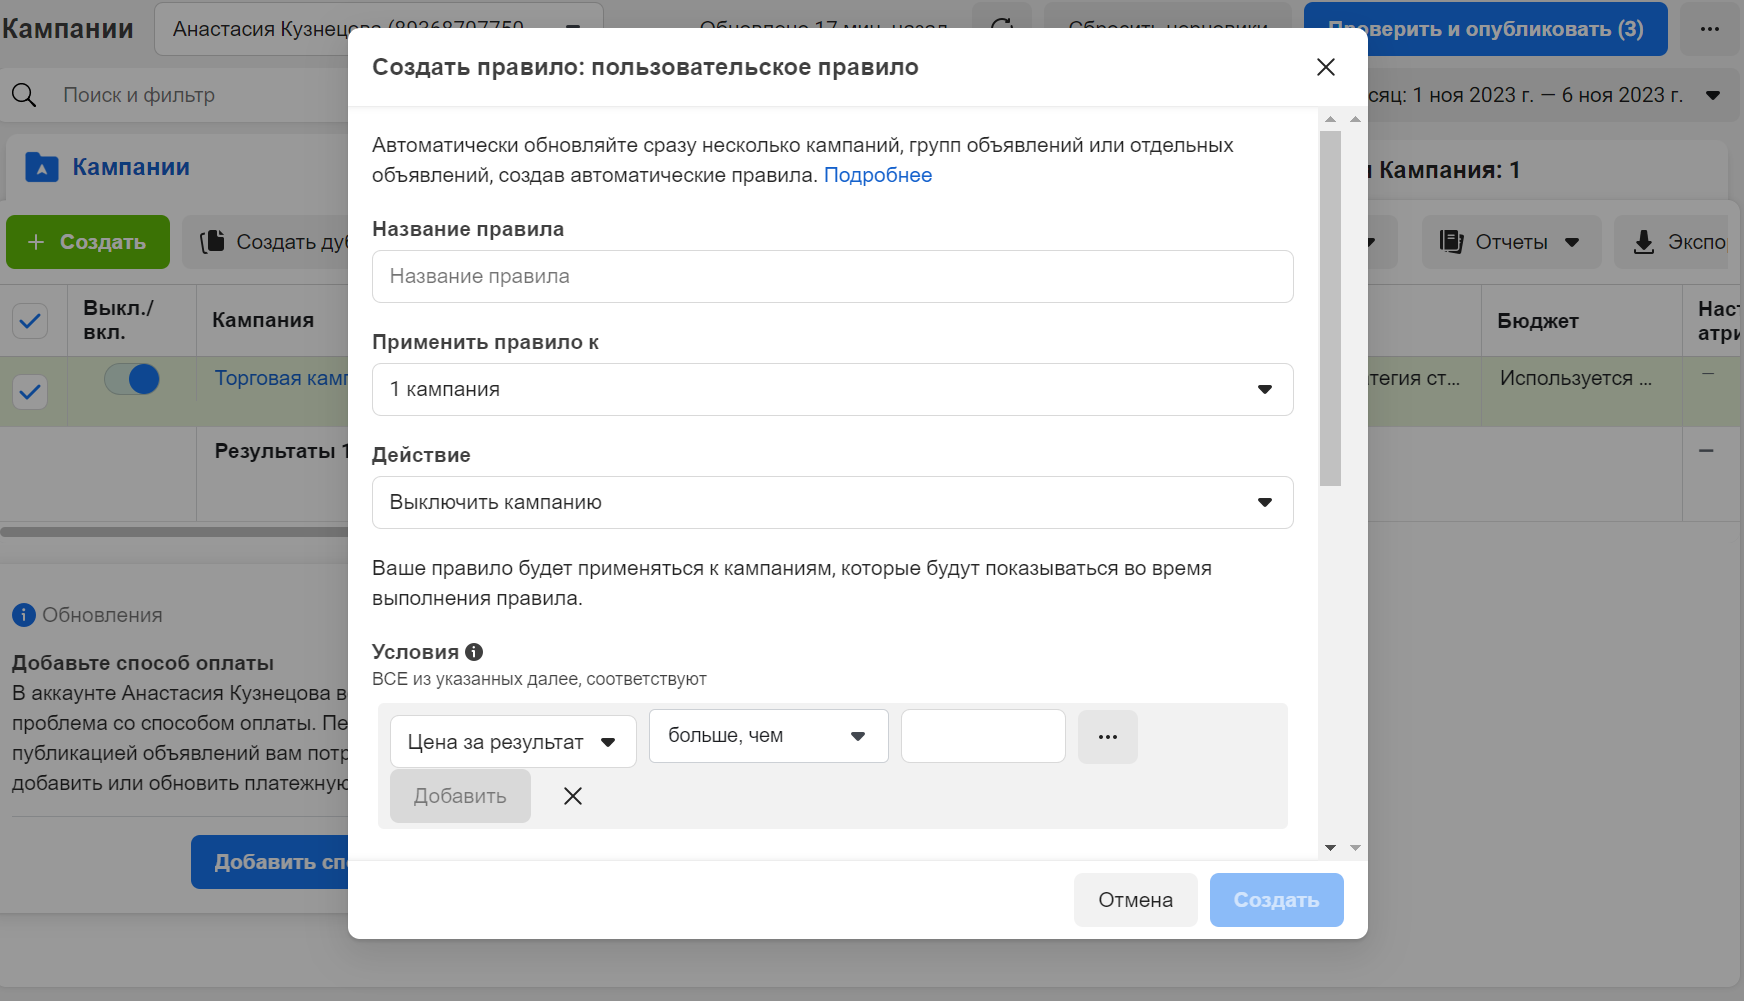Toggle the campaign row checkbox
Image resolution: width=1744 pixels, height=1001 pixels.
pos(30,392)
